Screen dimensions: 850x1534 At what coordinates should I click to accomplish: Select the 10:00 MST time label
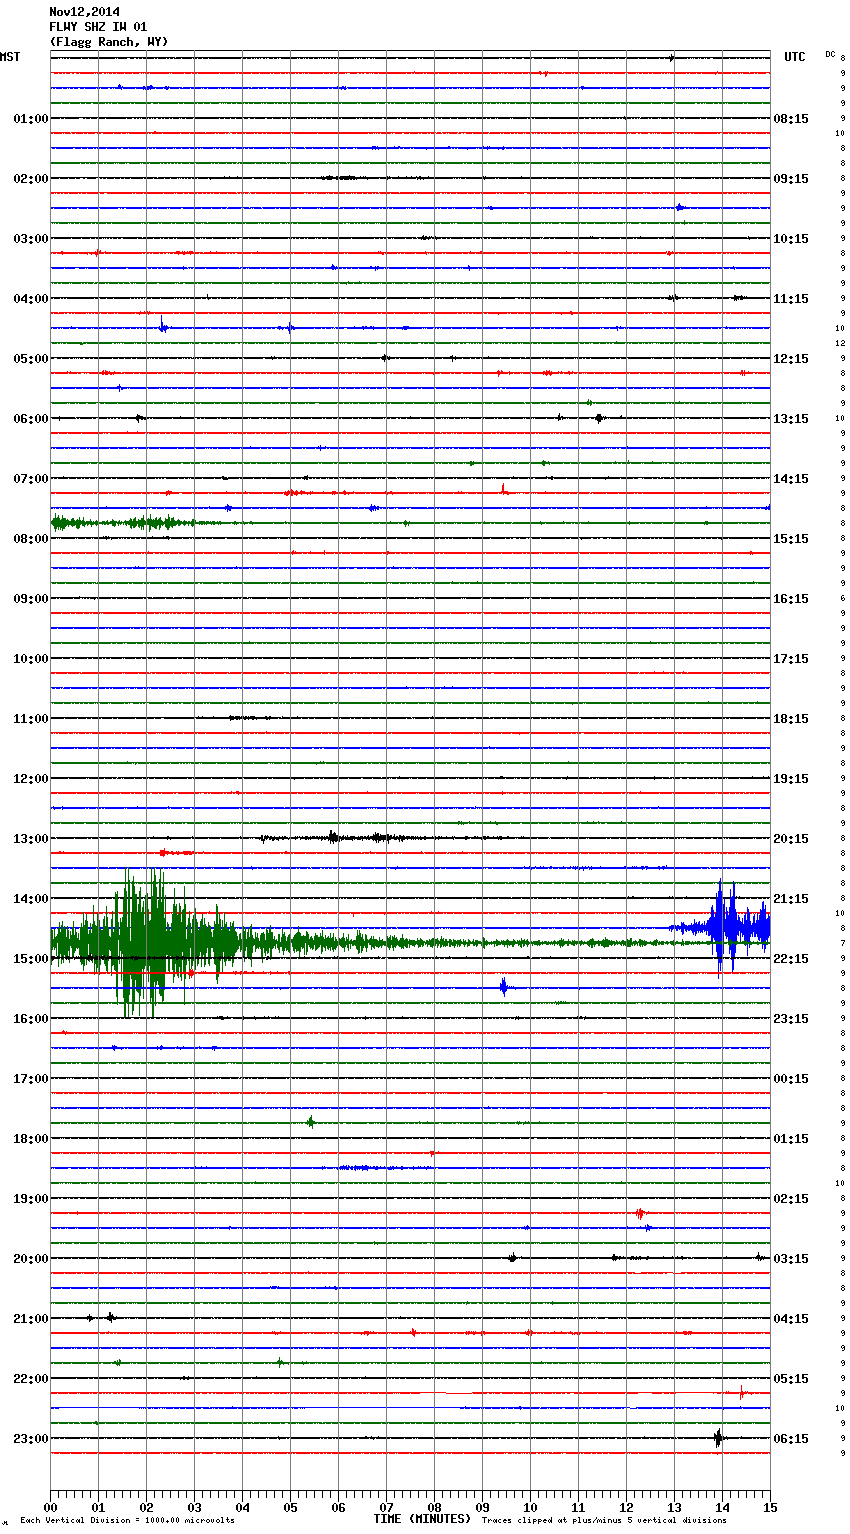pyautogui.click(x=30, y=659)
